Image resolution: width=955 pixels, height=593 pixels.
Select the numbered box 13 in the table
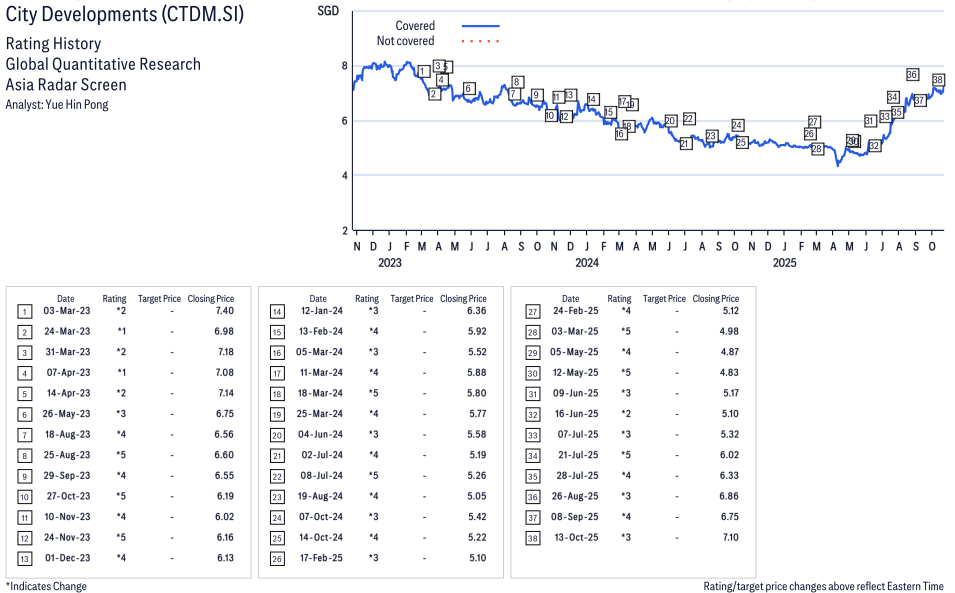tap(24, 557)
